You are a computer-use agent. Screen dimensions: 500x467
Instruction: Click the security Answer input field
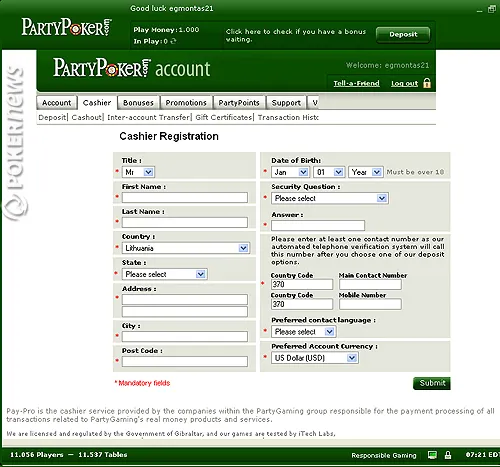[318, 226]
